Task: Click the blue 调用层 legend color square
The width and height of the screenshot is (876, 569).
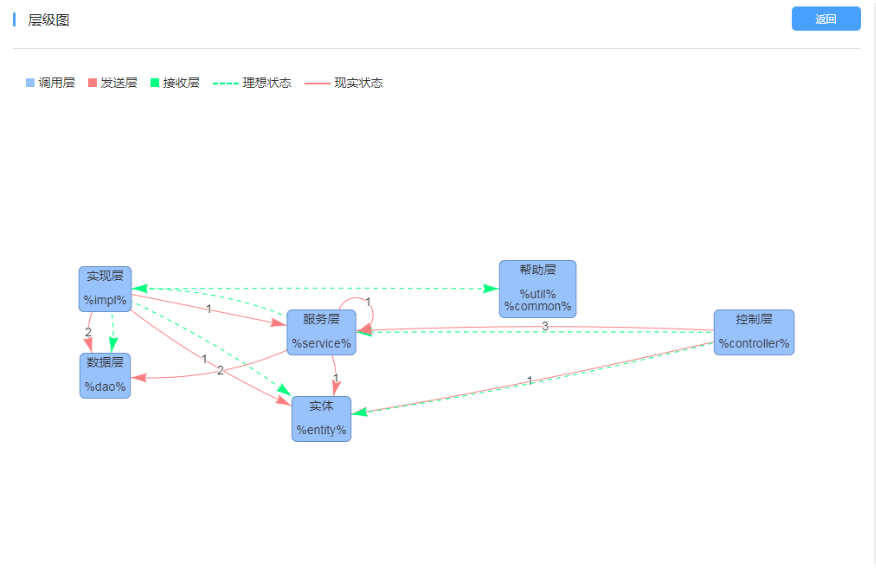Action: point(30,83)
